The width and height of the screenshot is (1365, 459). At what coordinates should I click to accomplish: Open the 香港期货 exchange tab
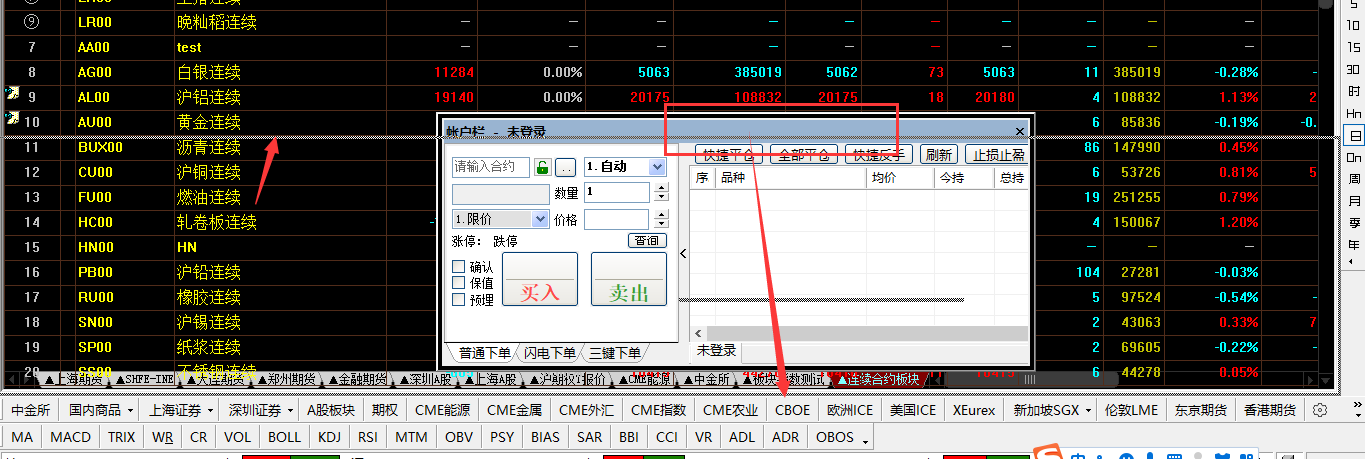[1270, 410]
